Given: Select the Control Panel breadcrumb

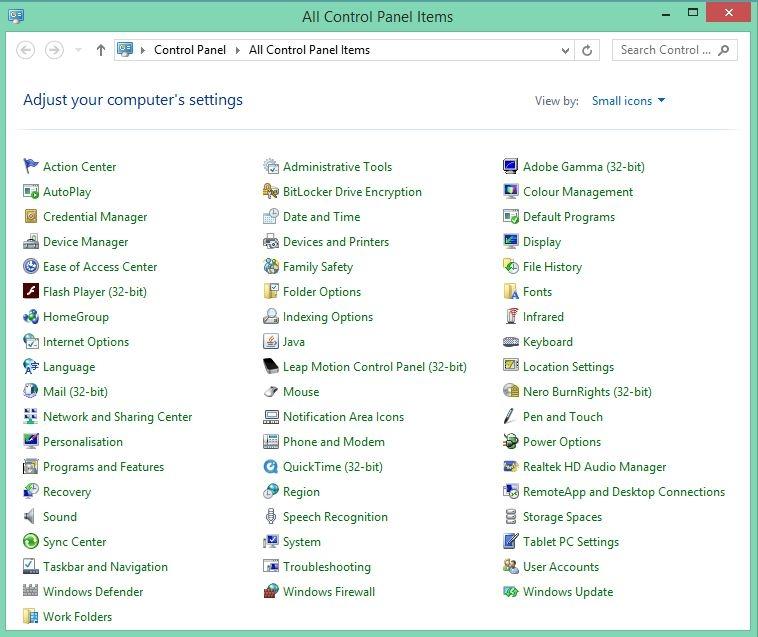Looking at the screenshot, I should pyautogui.click(x=190, y=50).
